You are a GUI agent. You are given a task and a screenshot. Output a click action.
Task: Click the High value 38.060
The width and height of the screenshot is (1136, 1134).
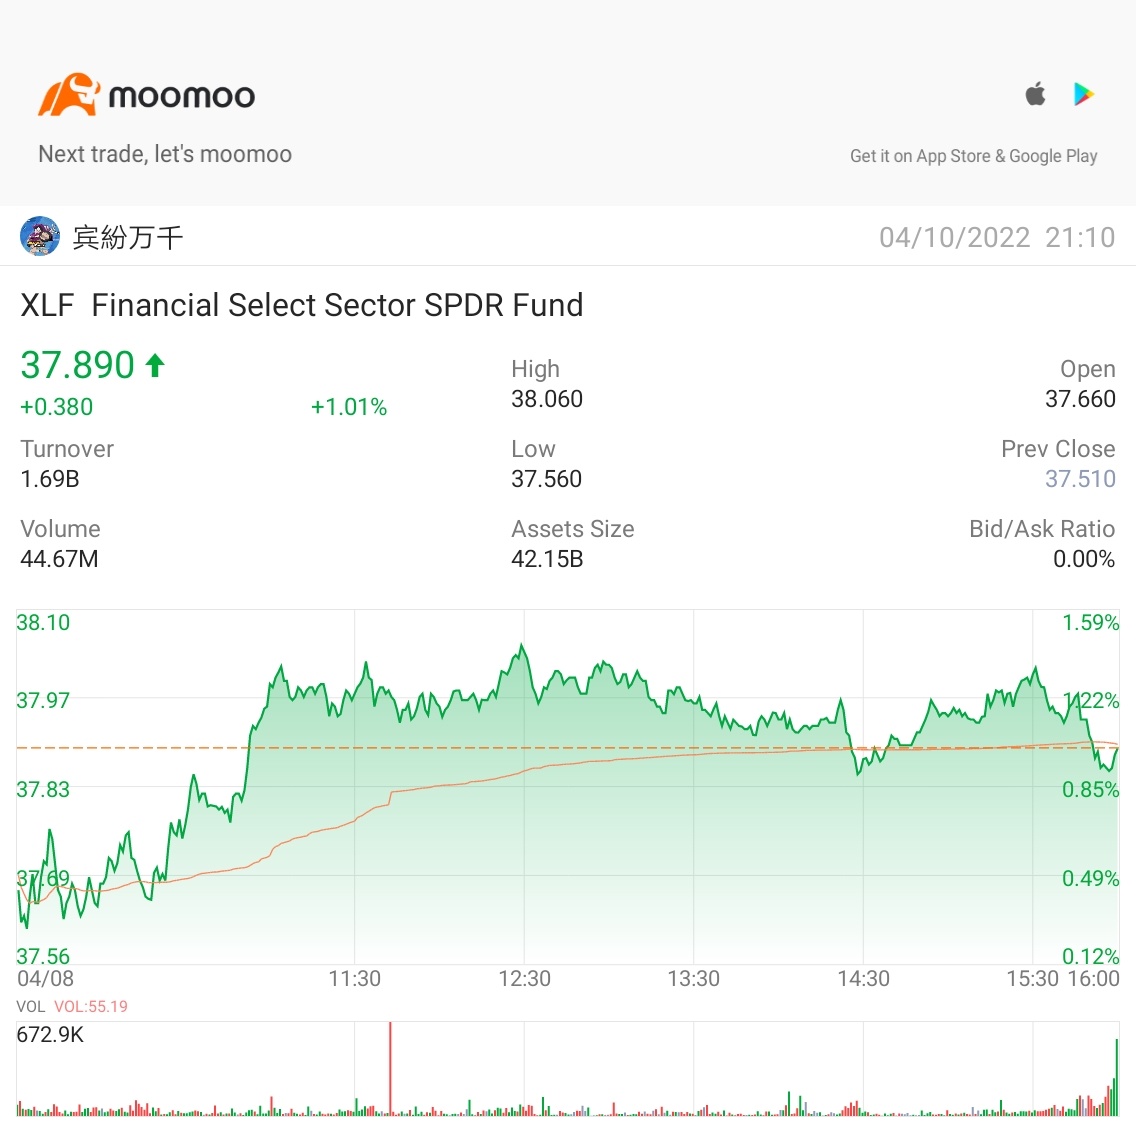[x=546, y=399]
